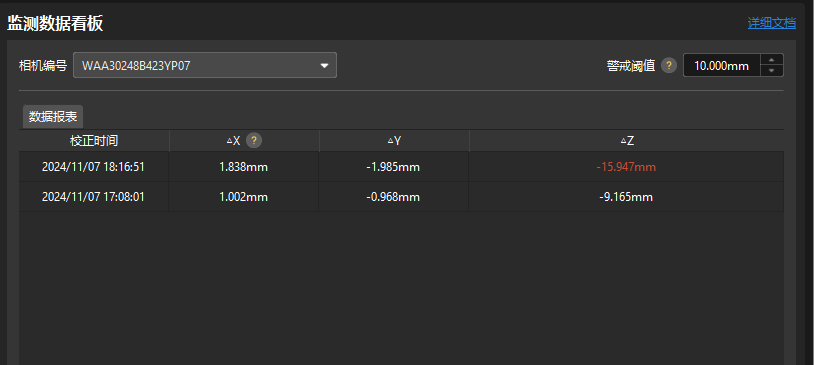Click the 警戒阈值 label
This screenshot has height=365, width=814.
pyautogui.click(x=631, y=66)
